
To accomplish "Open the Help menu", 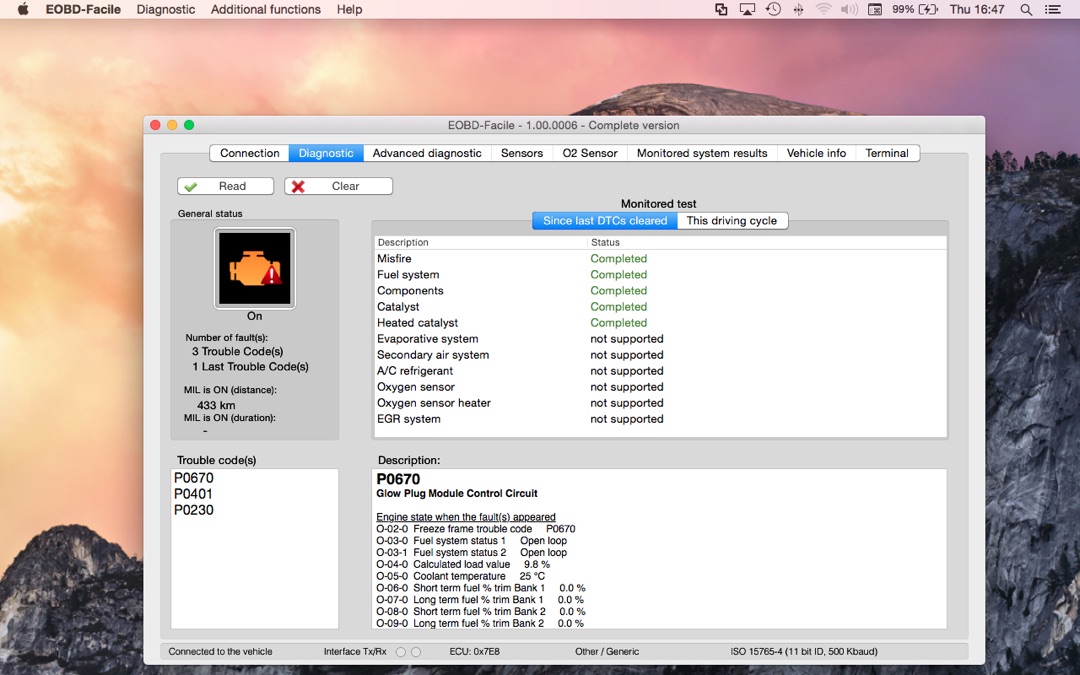I will pos(349,10).
